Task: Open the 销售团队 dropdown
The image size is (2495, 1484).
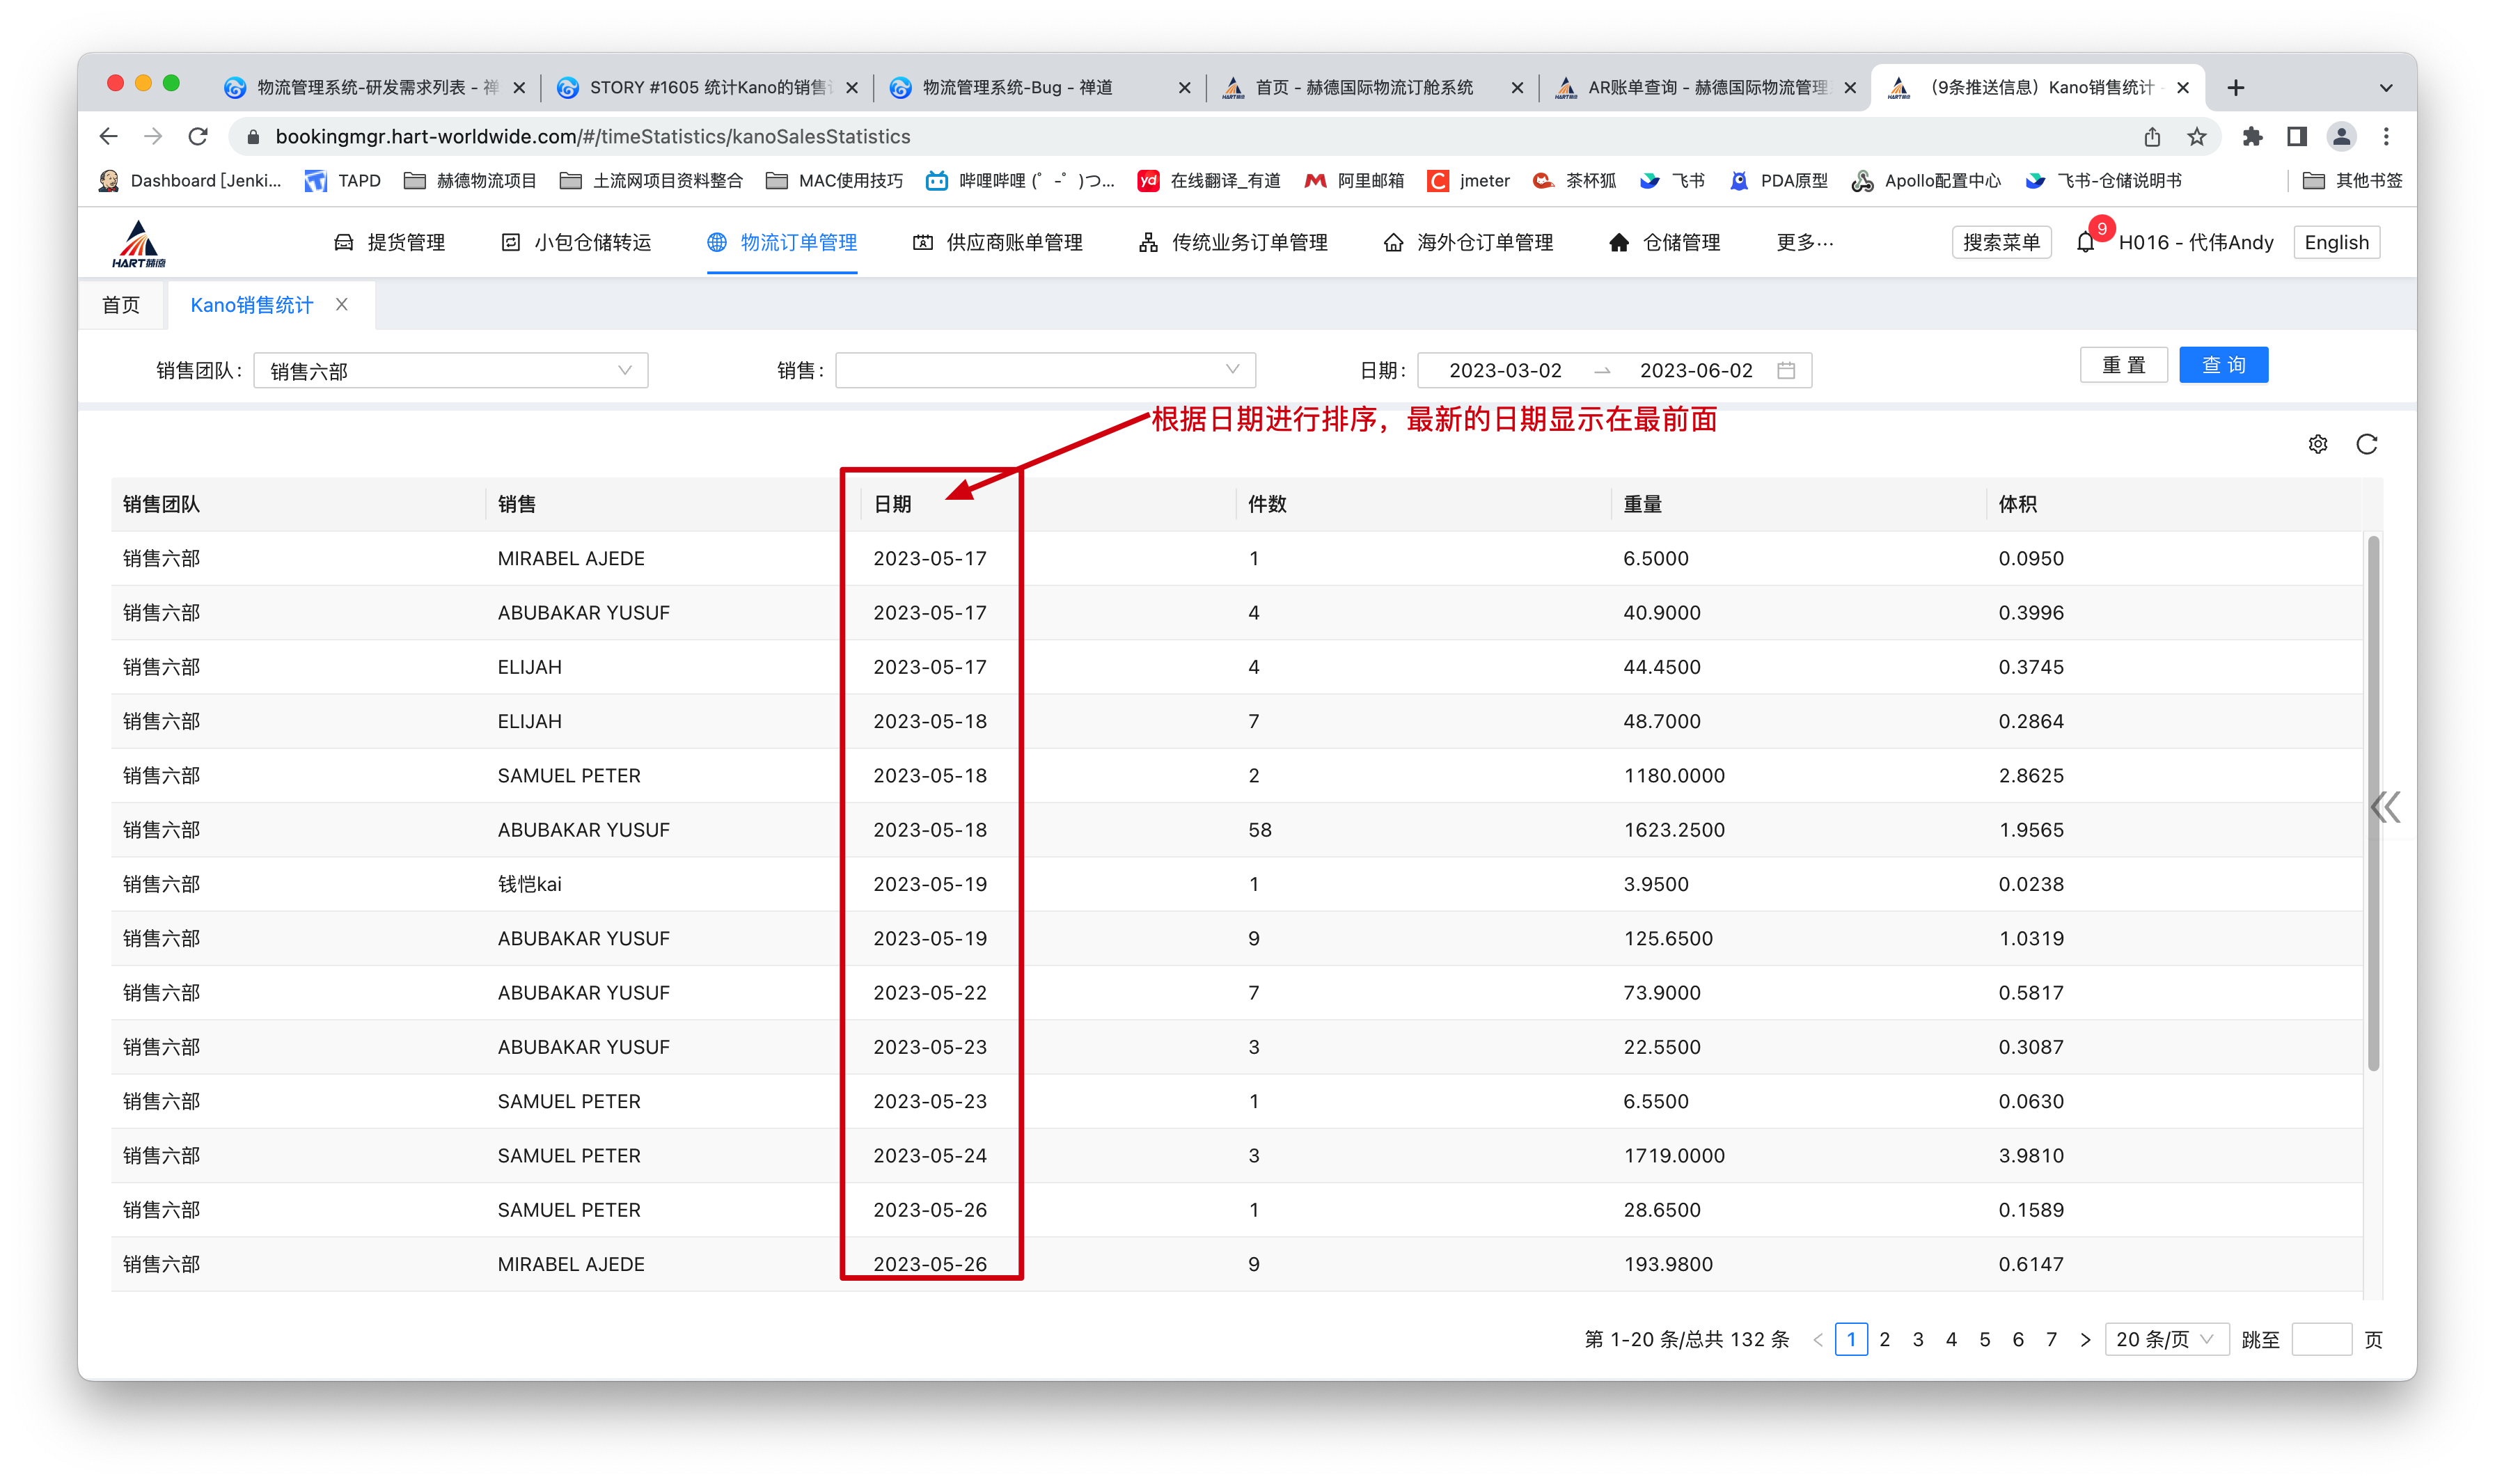Action: [x=450, y=371]
